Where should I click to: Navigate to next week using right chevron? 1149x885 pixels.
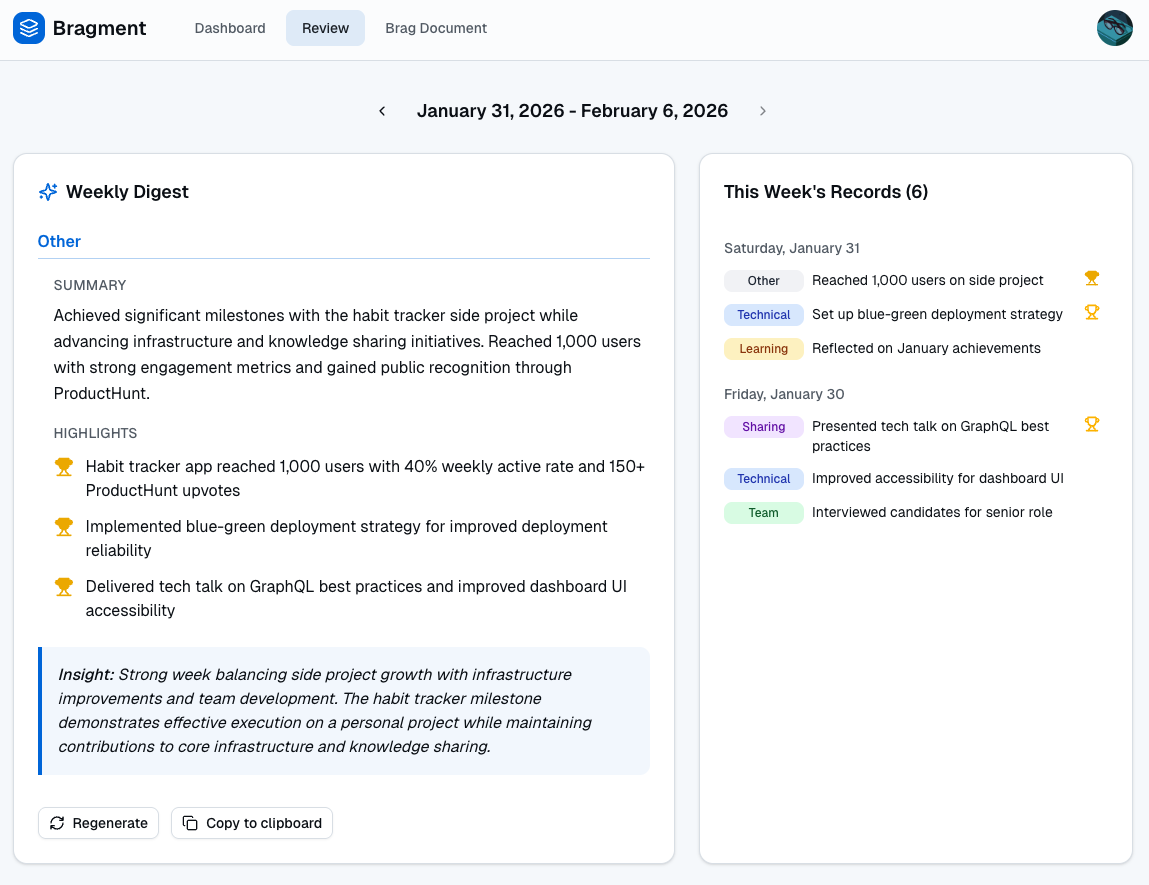pos(763,111)
